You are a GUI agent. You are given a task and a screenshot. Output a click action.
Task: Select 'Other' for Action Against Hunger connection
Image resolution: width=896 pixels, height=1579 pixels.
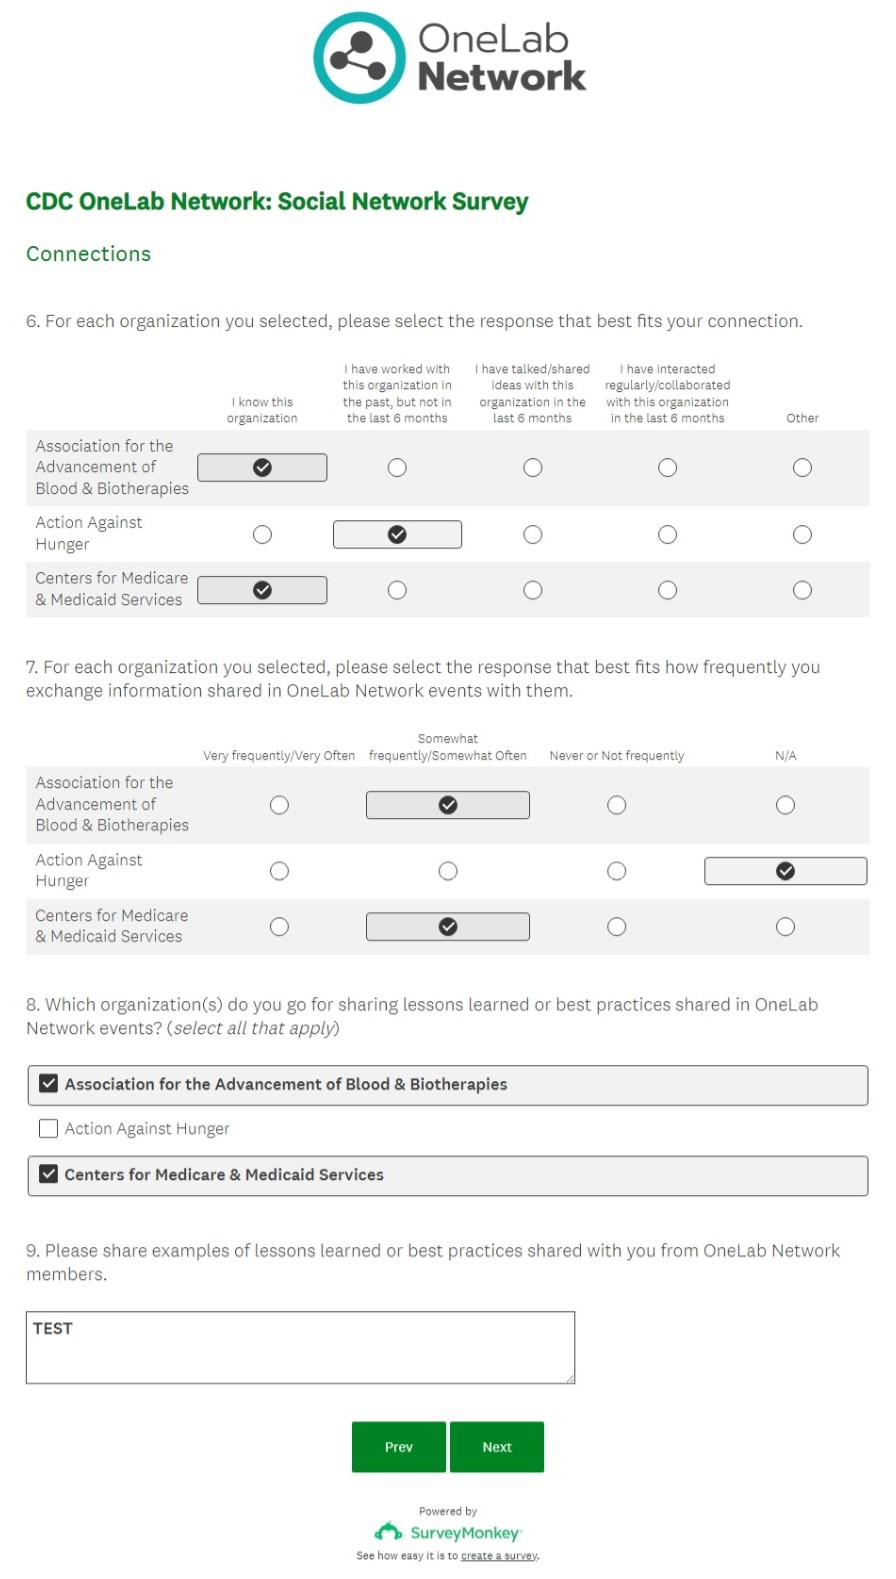(802, 535)
